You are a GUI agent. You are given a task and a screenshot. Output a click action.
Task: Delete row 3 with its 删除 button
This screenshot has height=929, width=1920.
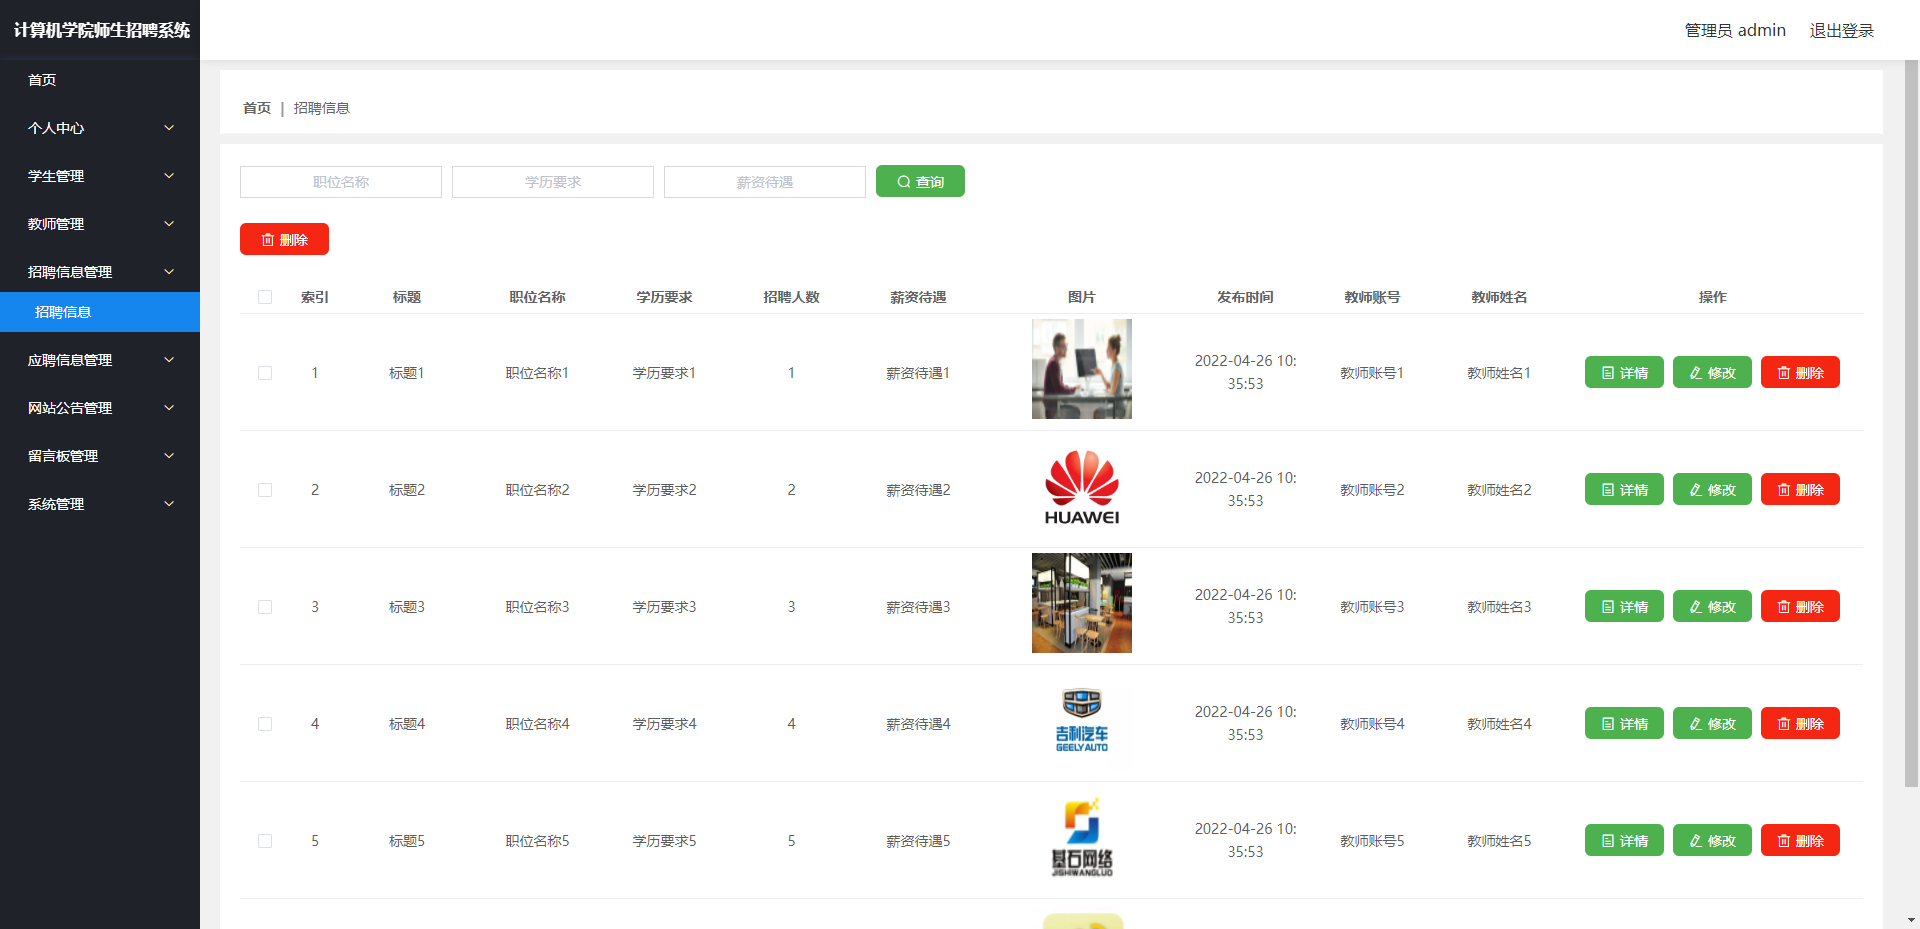click(1799, 606)
